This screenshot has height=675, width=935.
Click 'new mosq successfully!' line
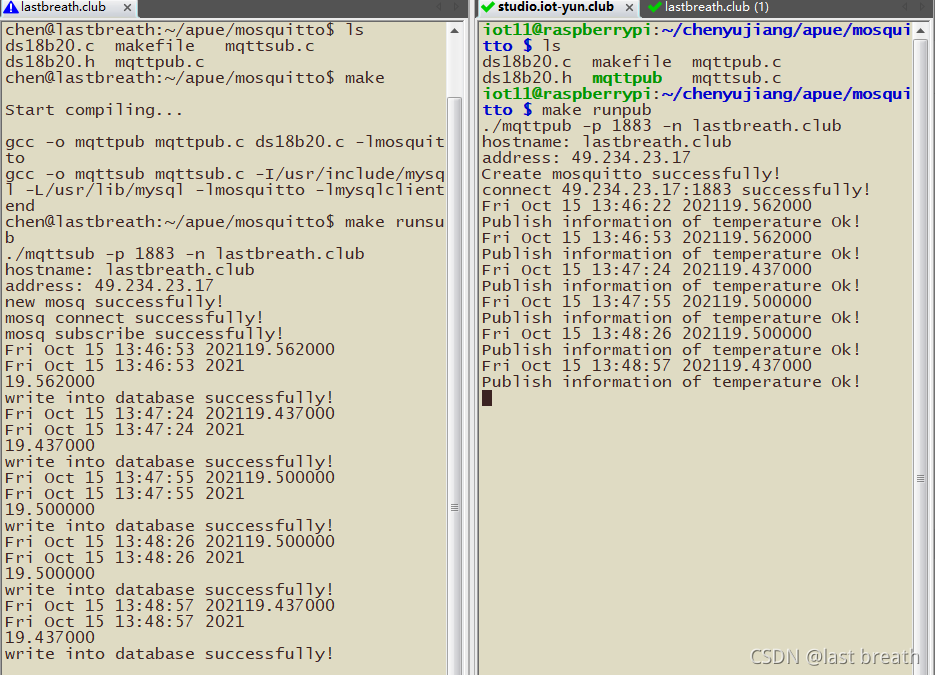click(x=114, y=302)
